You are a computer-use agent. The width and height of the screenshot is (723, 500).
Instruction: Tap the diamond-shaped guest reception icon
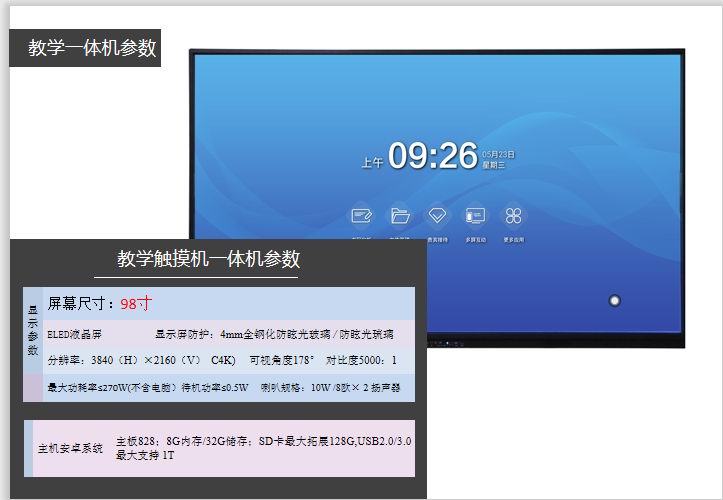437,216
